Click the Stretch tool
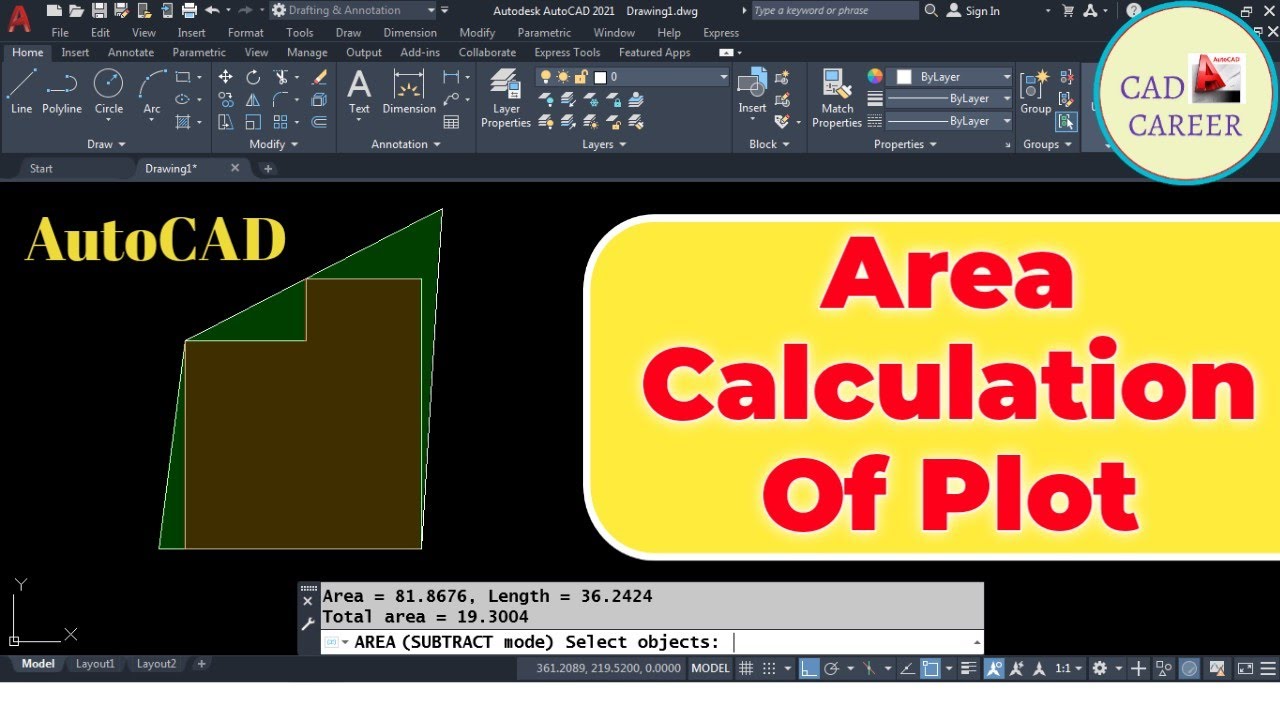This screenshot has height=720, width=1280. point(226,122)
